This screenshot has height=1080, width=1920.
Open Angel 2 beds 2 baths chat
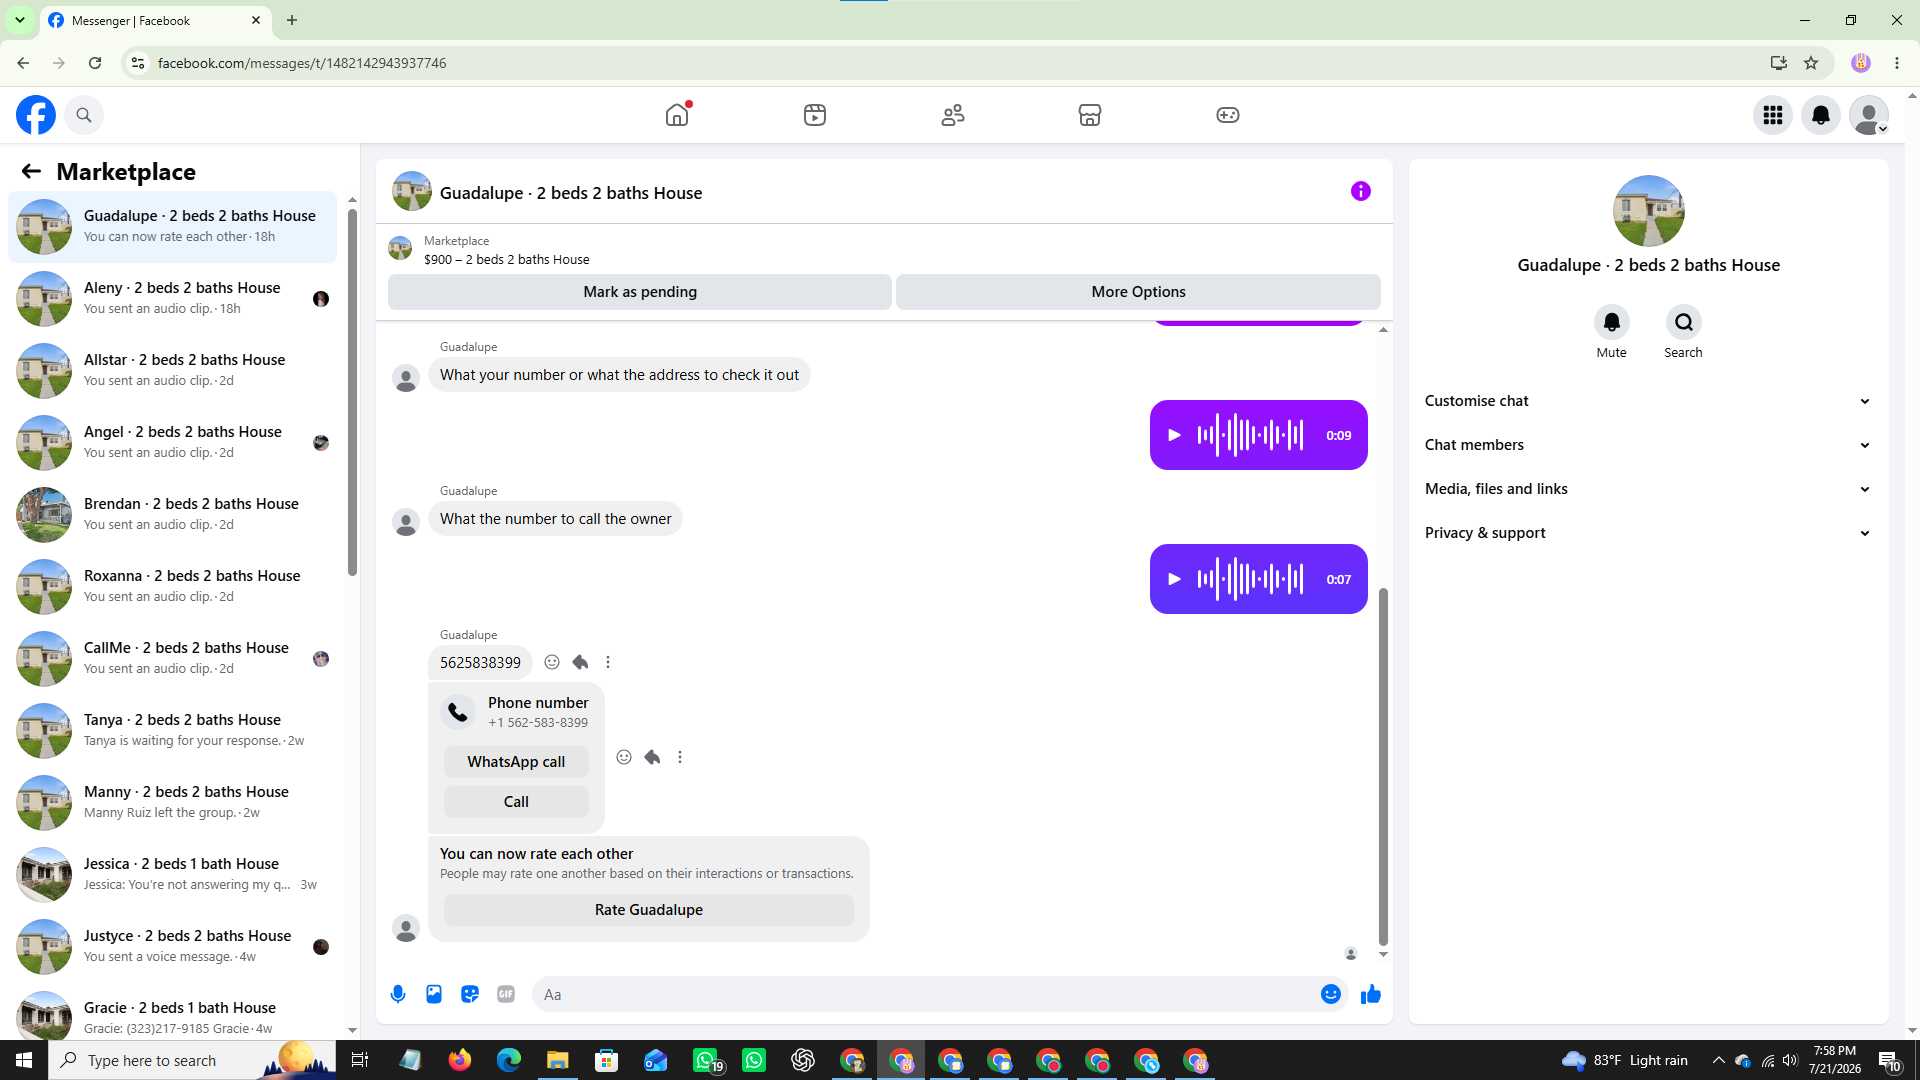tap(173, 442)
